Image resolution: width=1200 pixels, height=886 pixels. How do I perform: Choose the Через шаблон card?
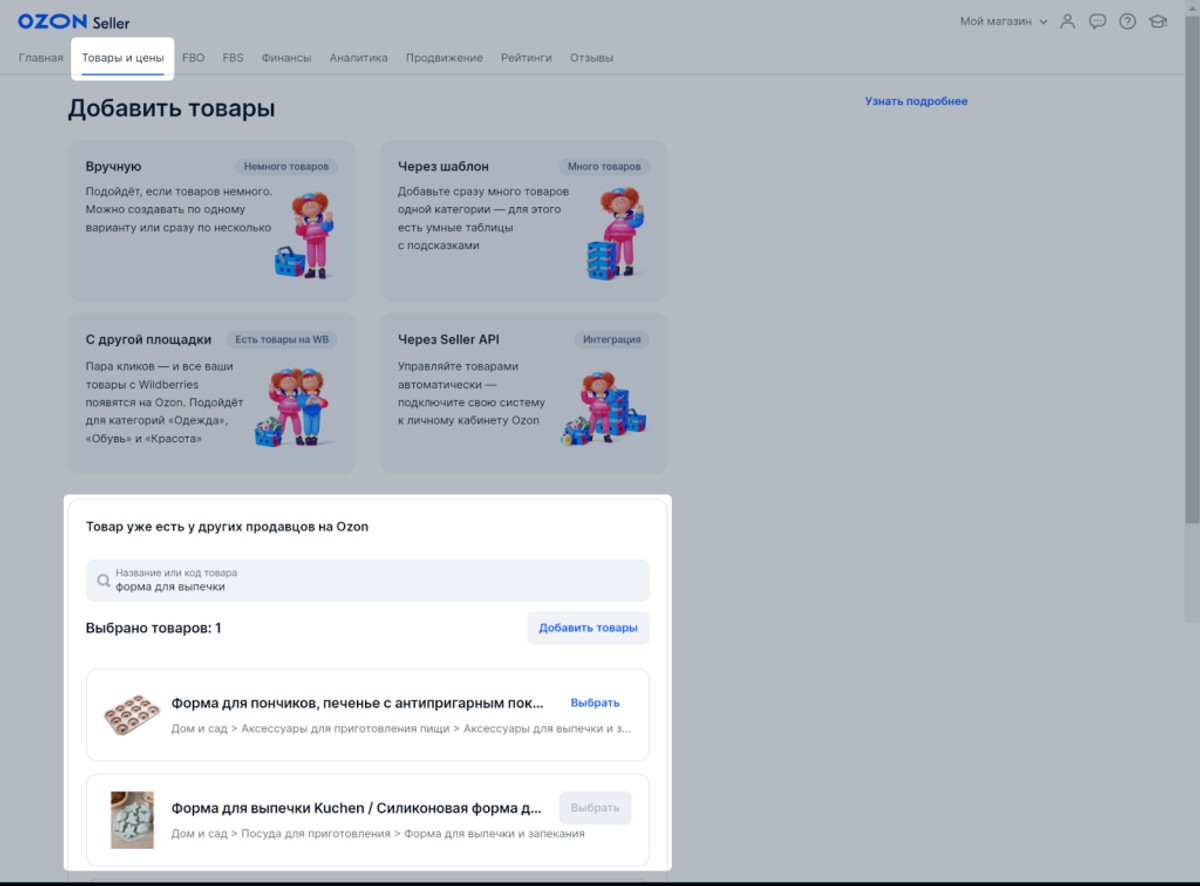click(x=524, y=221)
